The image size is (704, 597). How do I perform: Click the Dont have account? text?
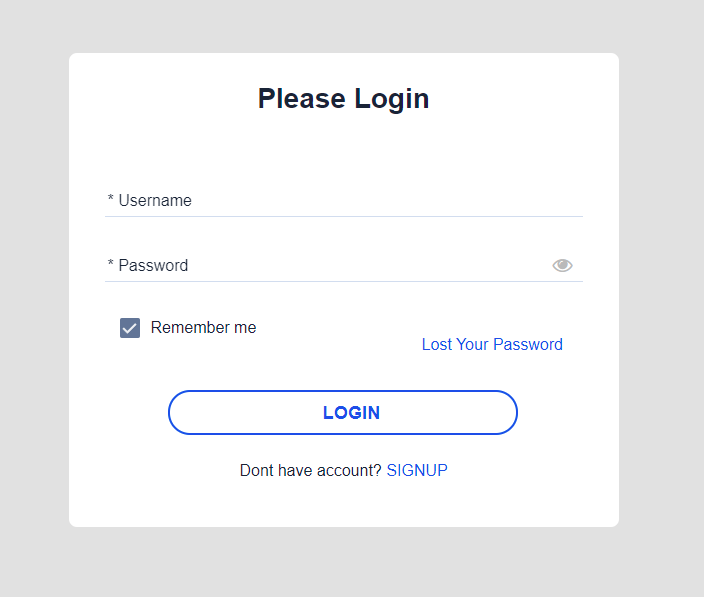(x=310, y=470)
